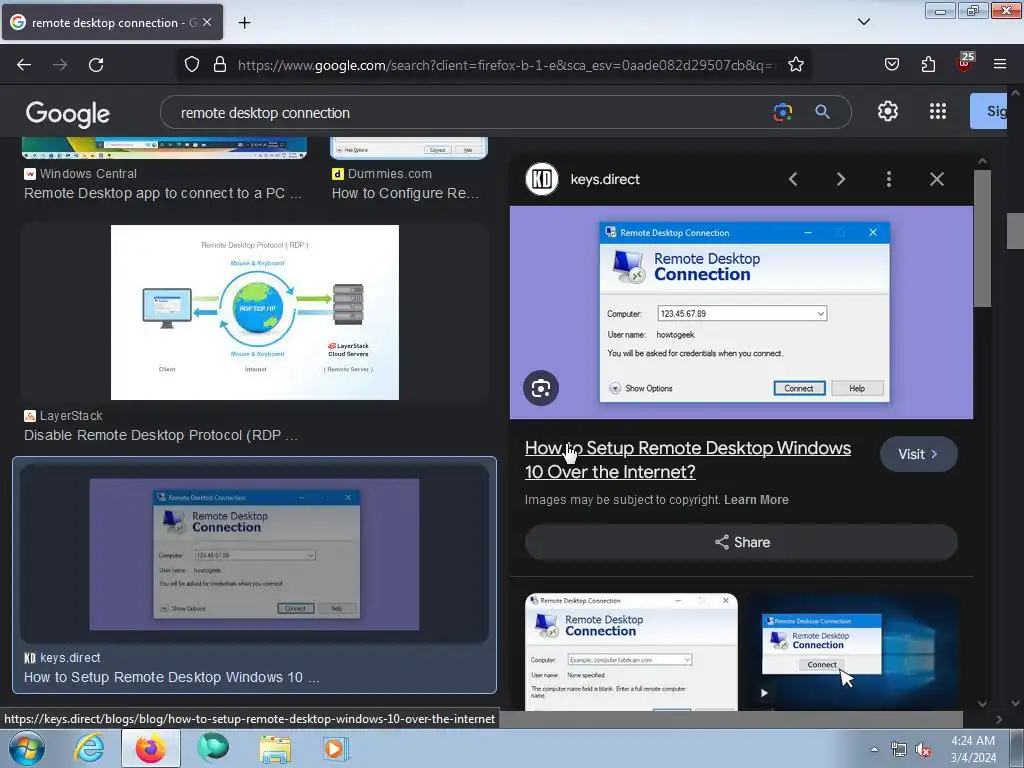Close the remote desktop connection tab
This screenshot has height=768, width=1024.
207,22
